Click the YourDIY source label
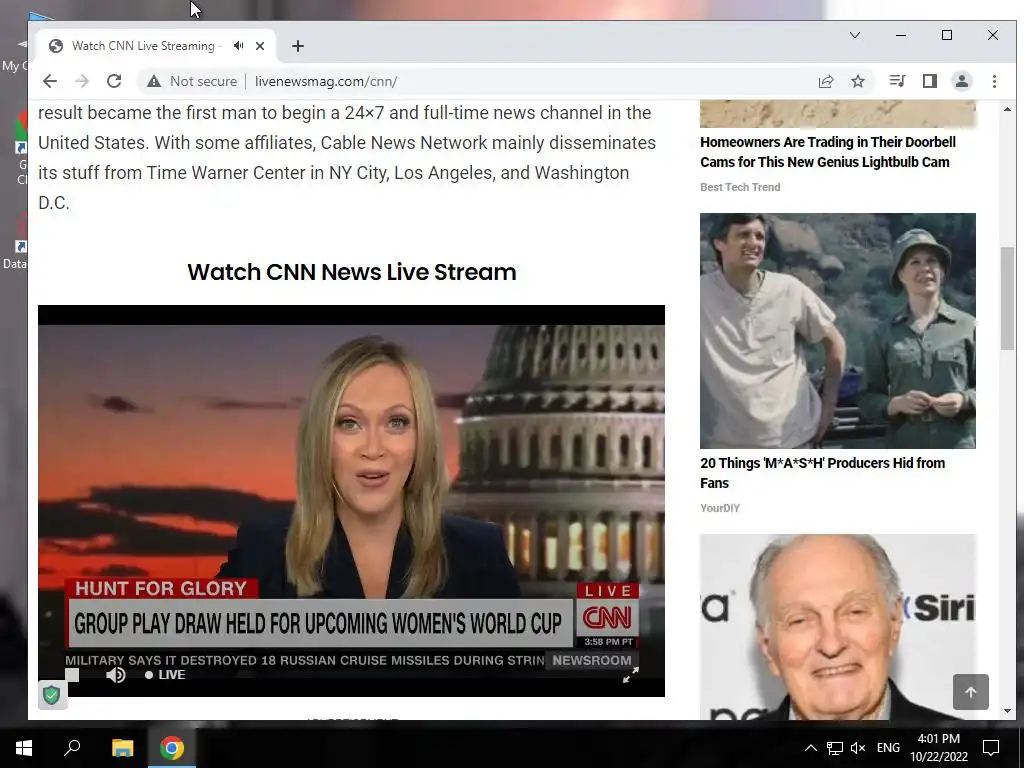 tap(720, 507)
